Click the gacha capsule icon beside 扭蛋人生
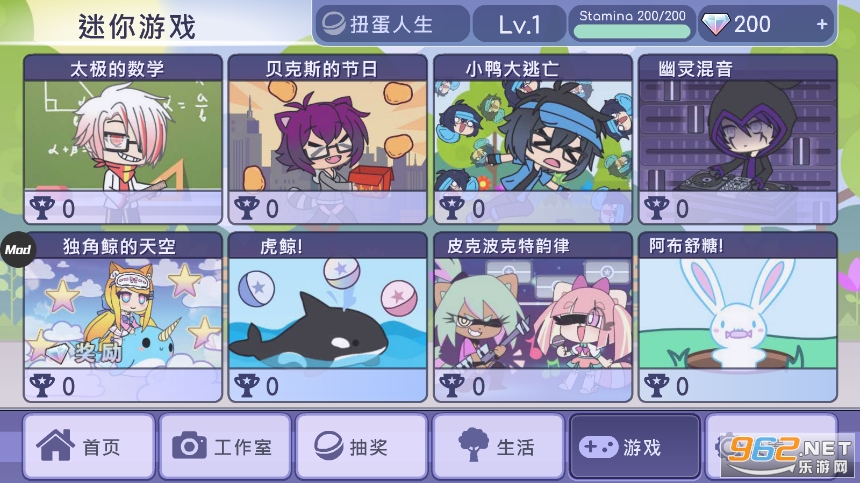 [x=333, y=24]
